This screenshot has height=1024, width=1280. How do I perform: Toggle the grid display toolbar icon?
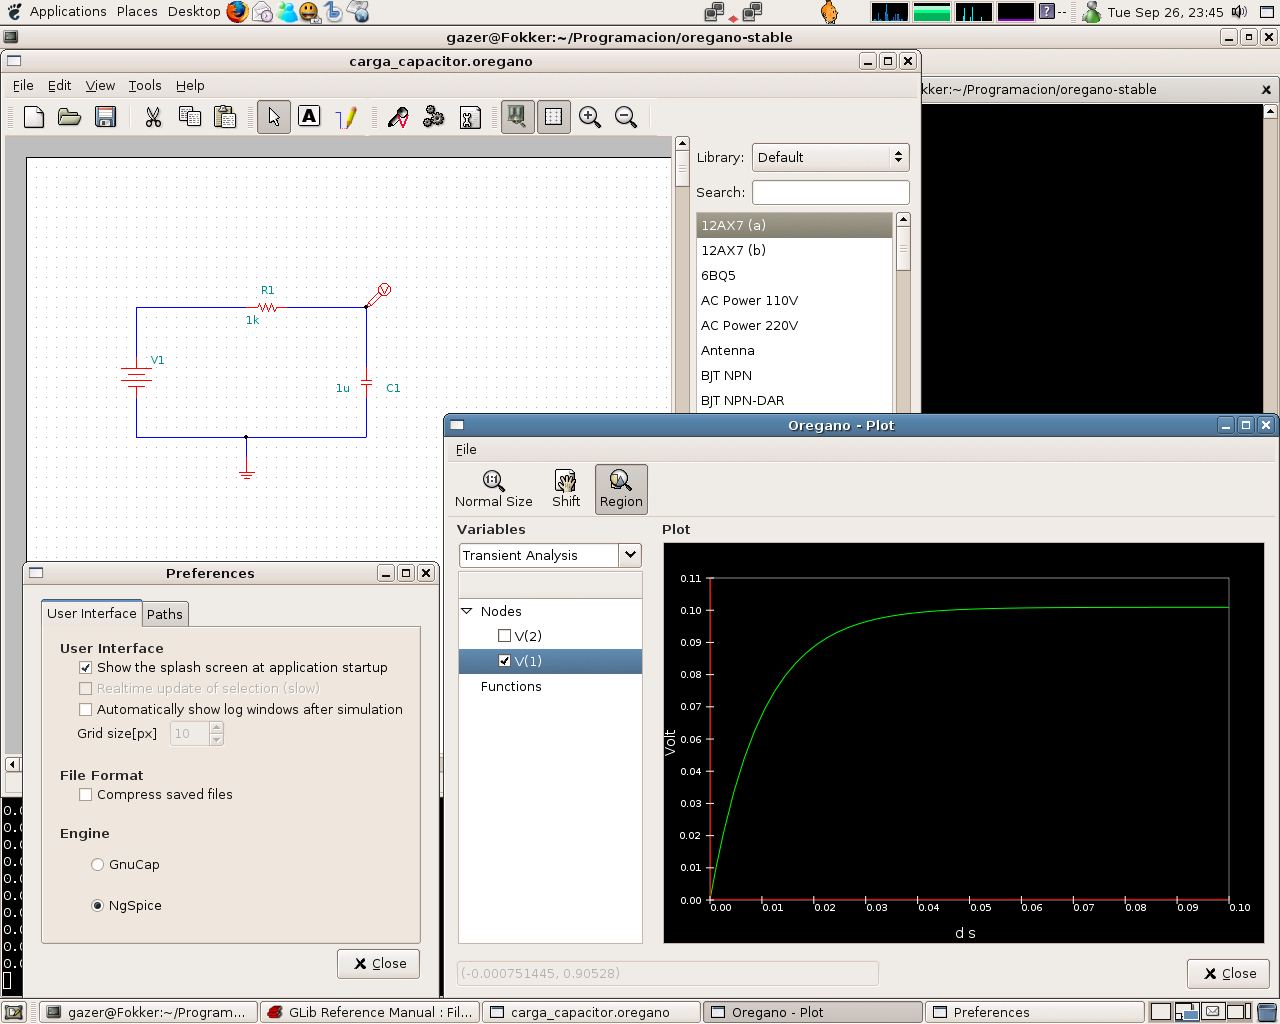(x=553, y=117)
